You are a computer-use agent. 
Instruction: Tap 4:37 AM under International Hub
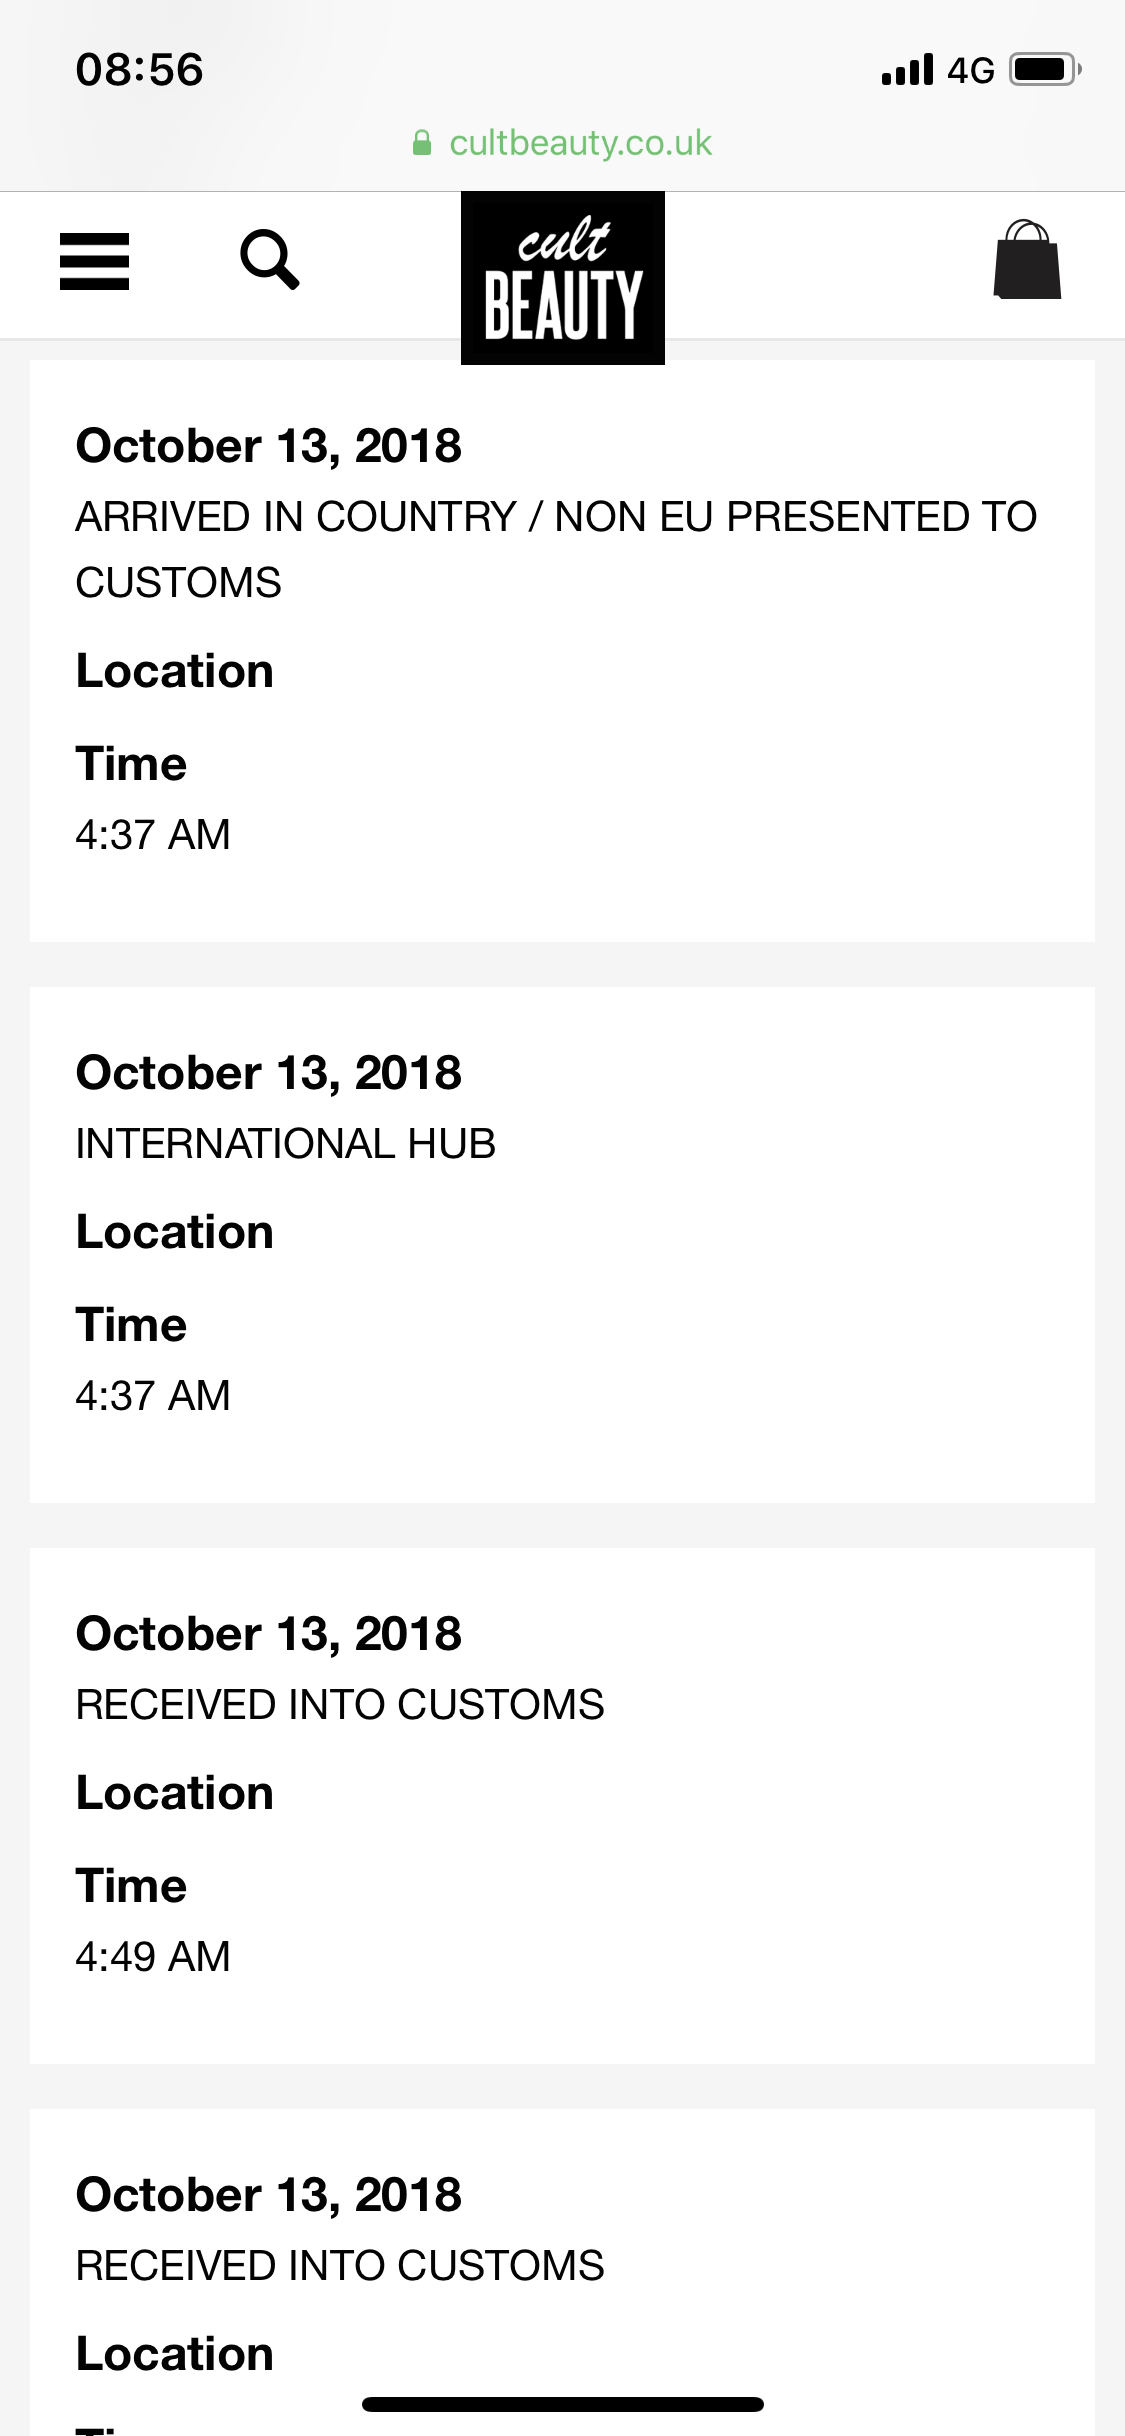(x=153, y=1396)
